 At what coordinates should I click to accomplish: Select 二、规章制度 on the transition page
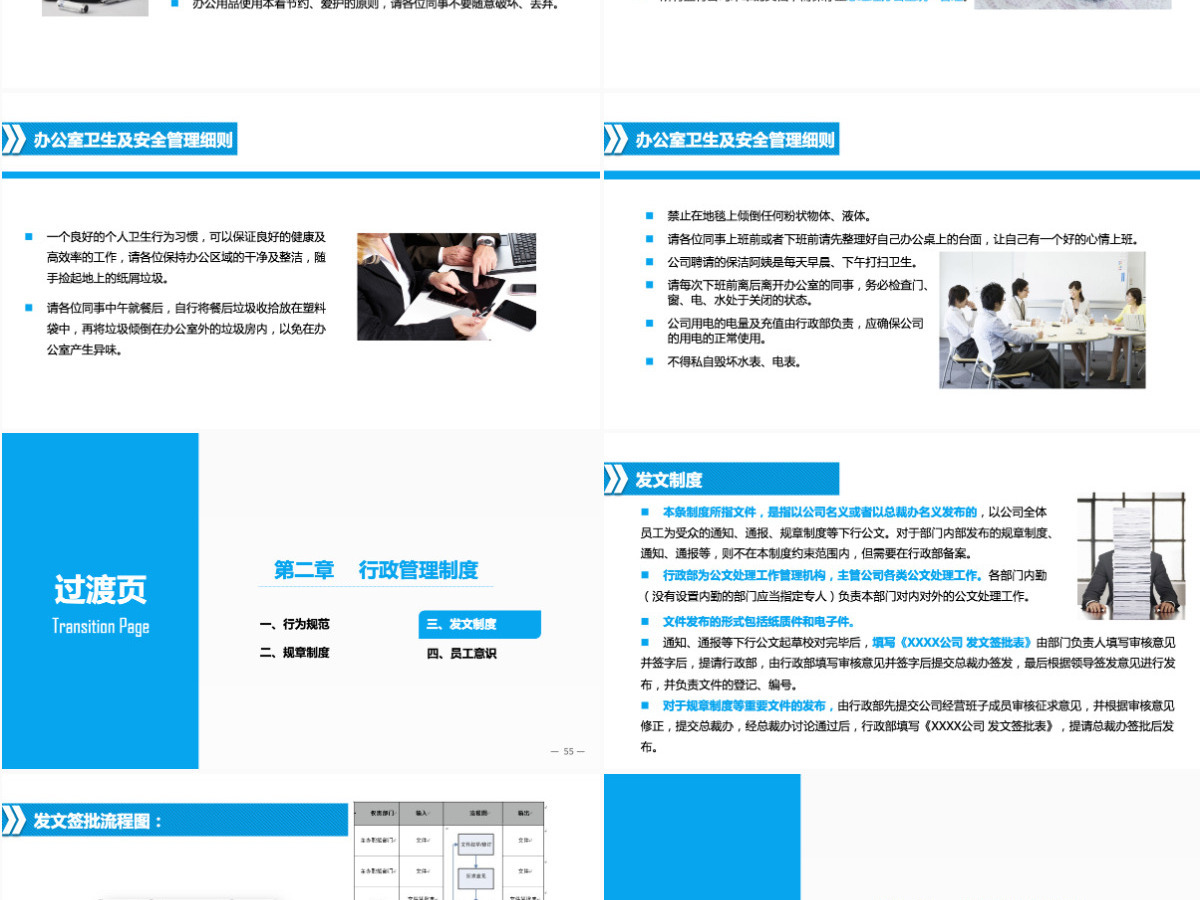(294, 653)
